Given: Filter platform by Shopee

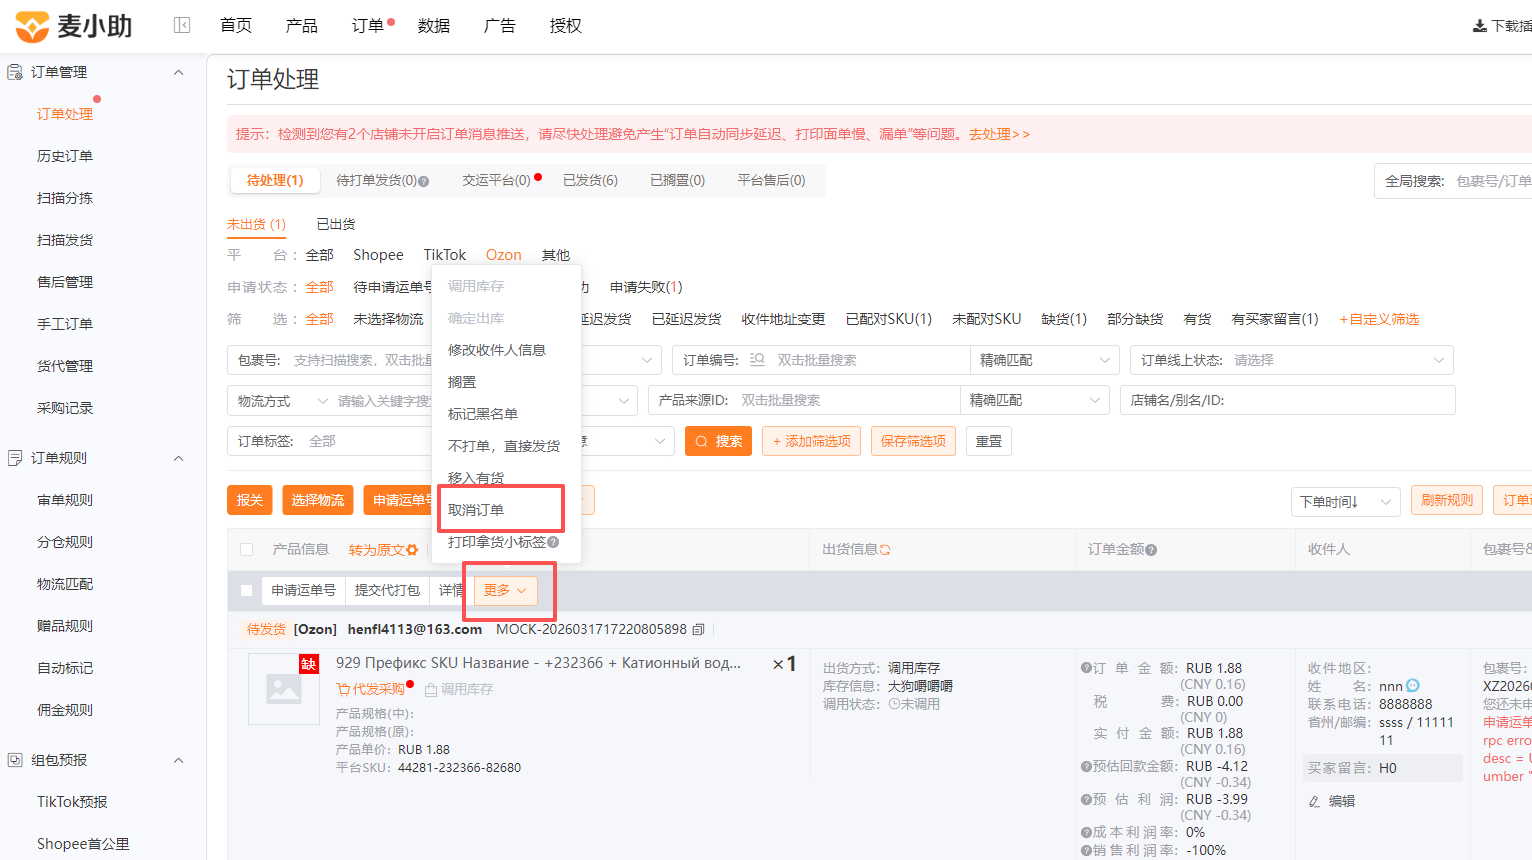Looking at the screenshot, I should click(x=378, y=255).
